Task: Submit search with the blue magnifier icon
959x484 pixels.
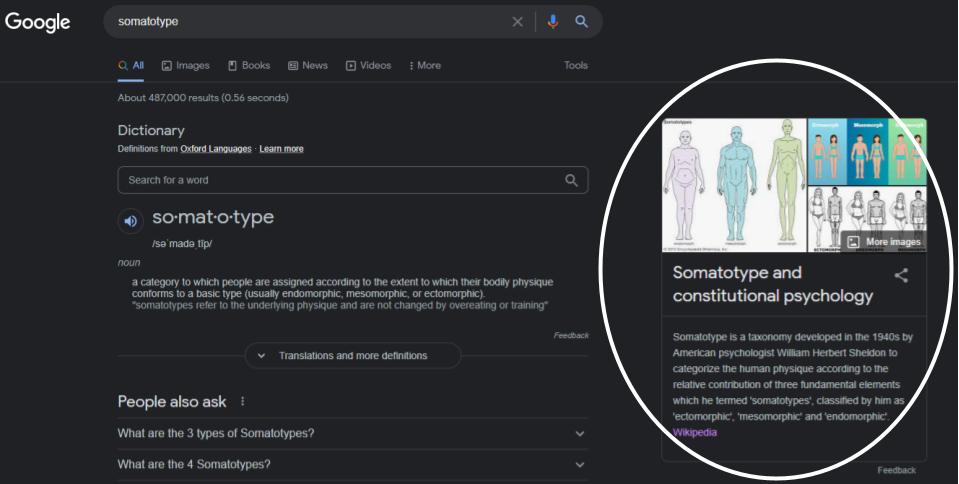Action: pos(582,22)
